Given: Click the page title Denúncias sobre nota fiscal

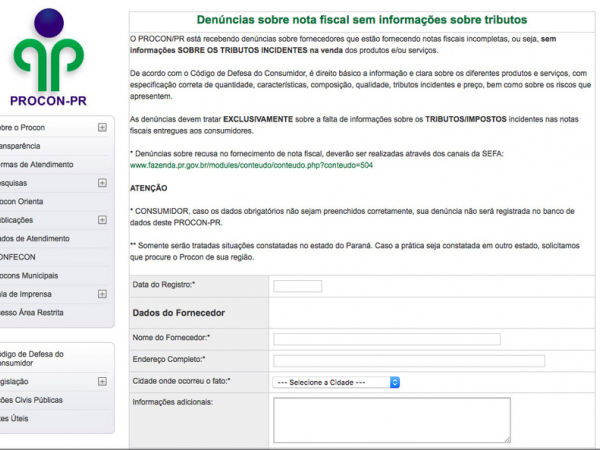Looking at the screenshot, I should pyautogui.click(x=362, y=20).
